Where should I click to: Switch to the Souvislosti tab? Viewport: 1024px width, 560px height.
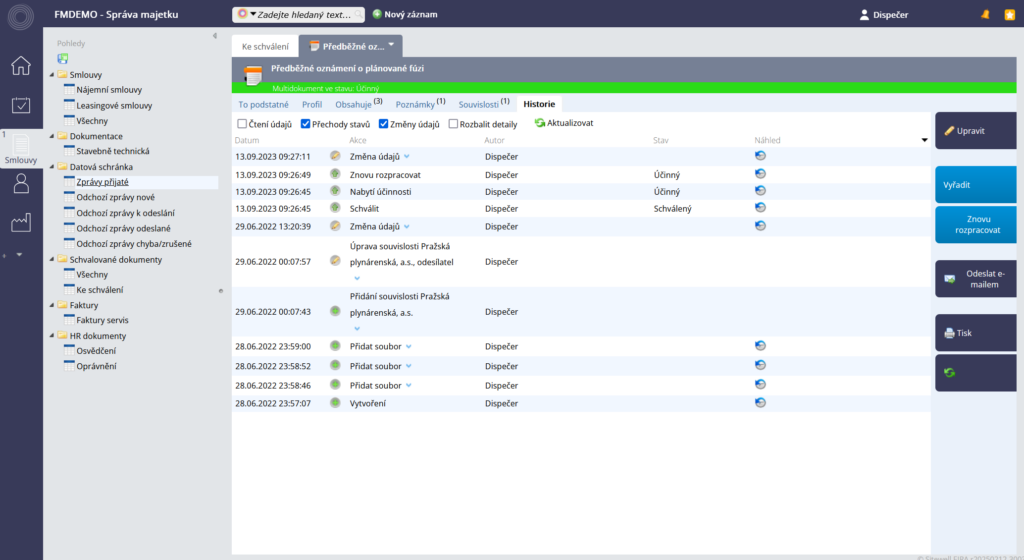(484, 104)
